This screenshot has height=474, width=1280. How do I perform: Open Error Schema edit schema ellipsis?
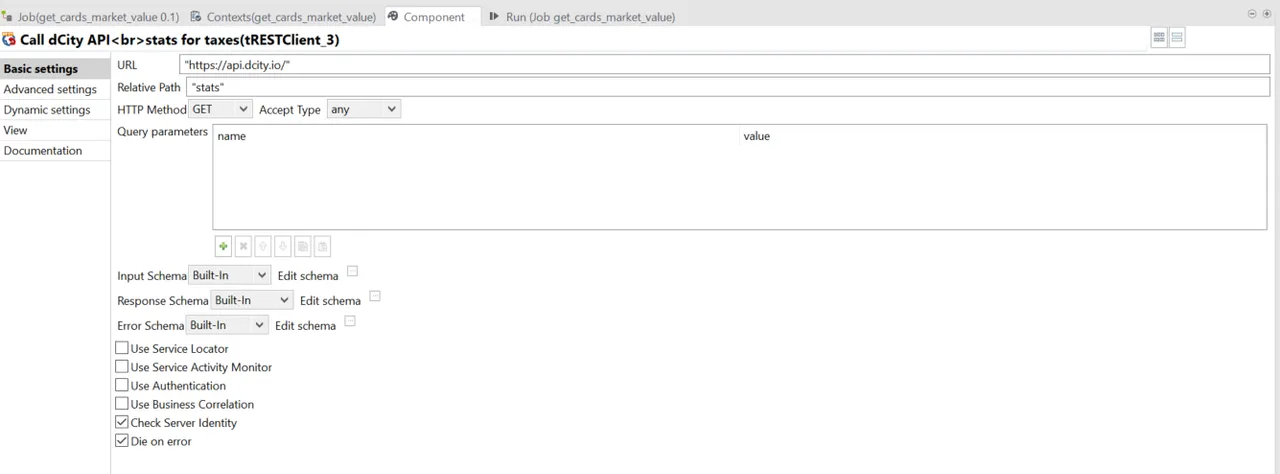[350, 321]
